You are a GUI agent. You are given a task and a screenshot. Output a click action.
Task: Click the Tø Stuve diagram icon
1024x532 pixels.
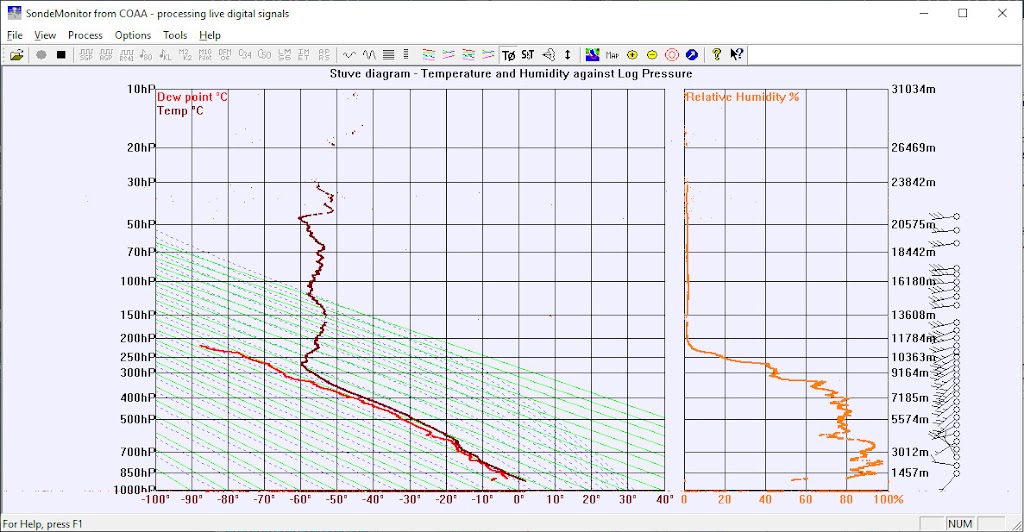coord(508,55)
